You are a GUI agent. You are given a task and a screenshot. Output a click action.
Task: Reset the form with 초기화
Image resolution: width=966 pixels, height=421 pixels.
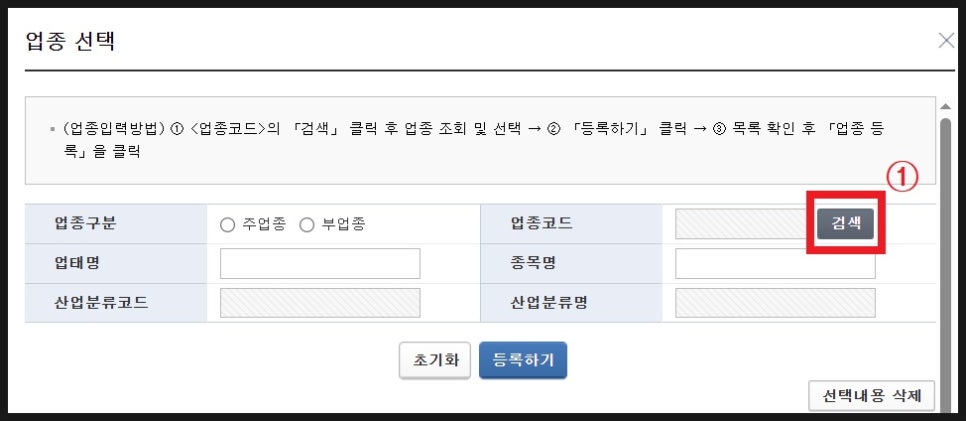435,360
